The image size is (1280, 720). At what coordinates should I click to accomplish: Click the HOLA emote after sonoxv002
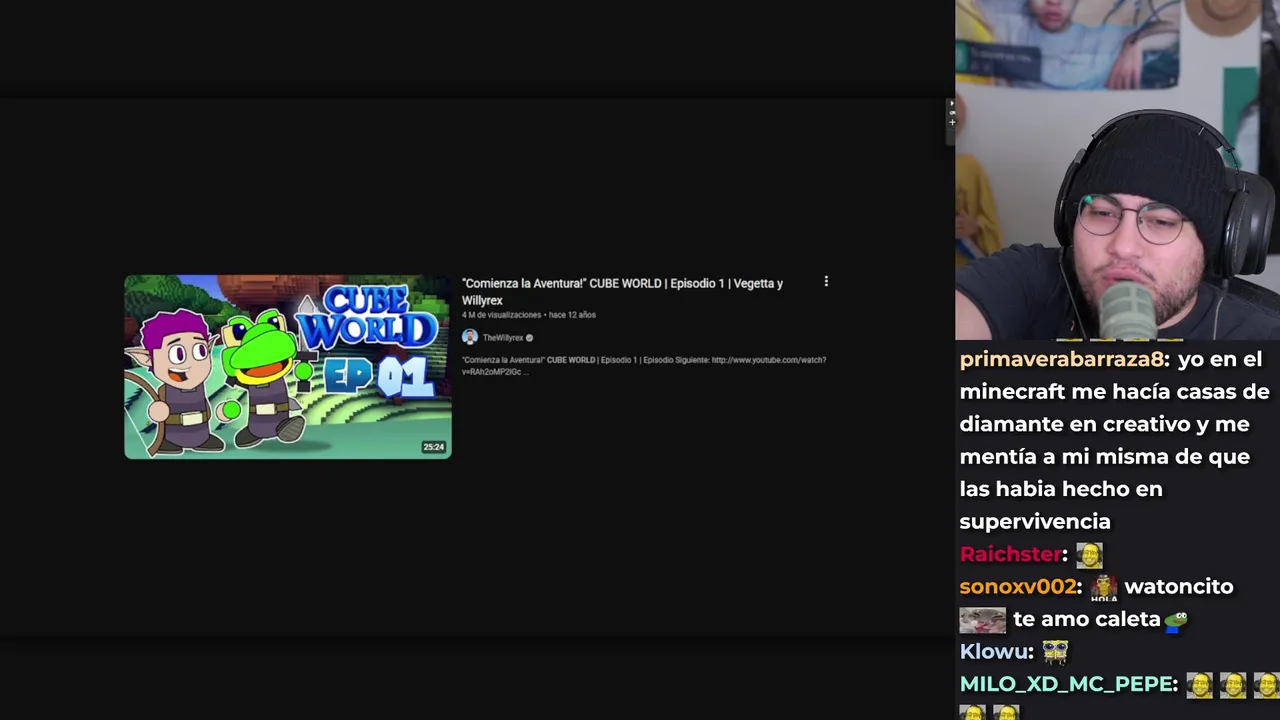coord(1104,587)
